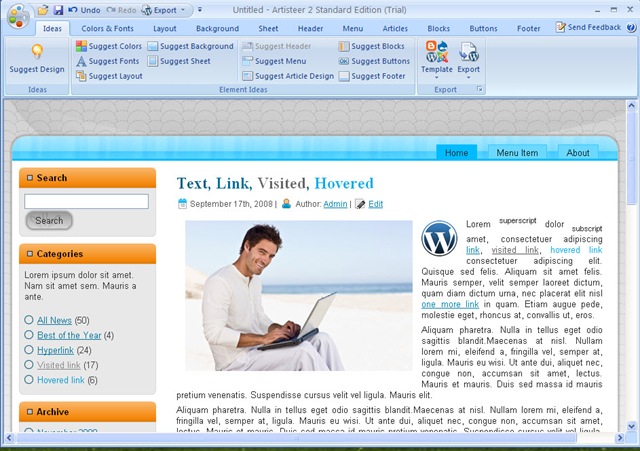The height and width of the screenshot is (451, 640).
Task: Click the Template icon in Export group
Action: [x=437, y=51]
